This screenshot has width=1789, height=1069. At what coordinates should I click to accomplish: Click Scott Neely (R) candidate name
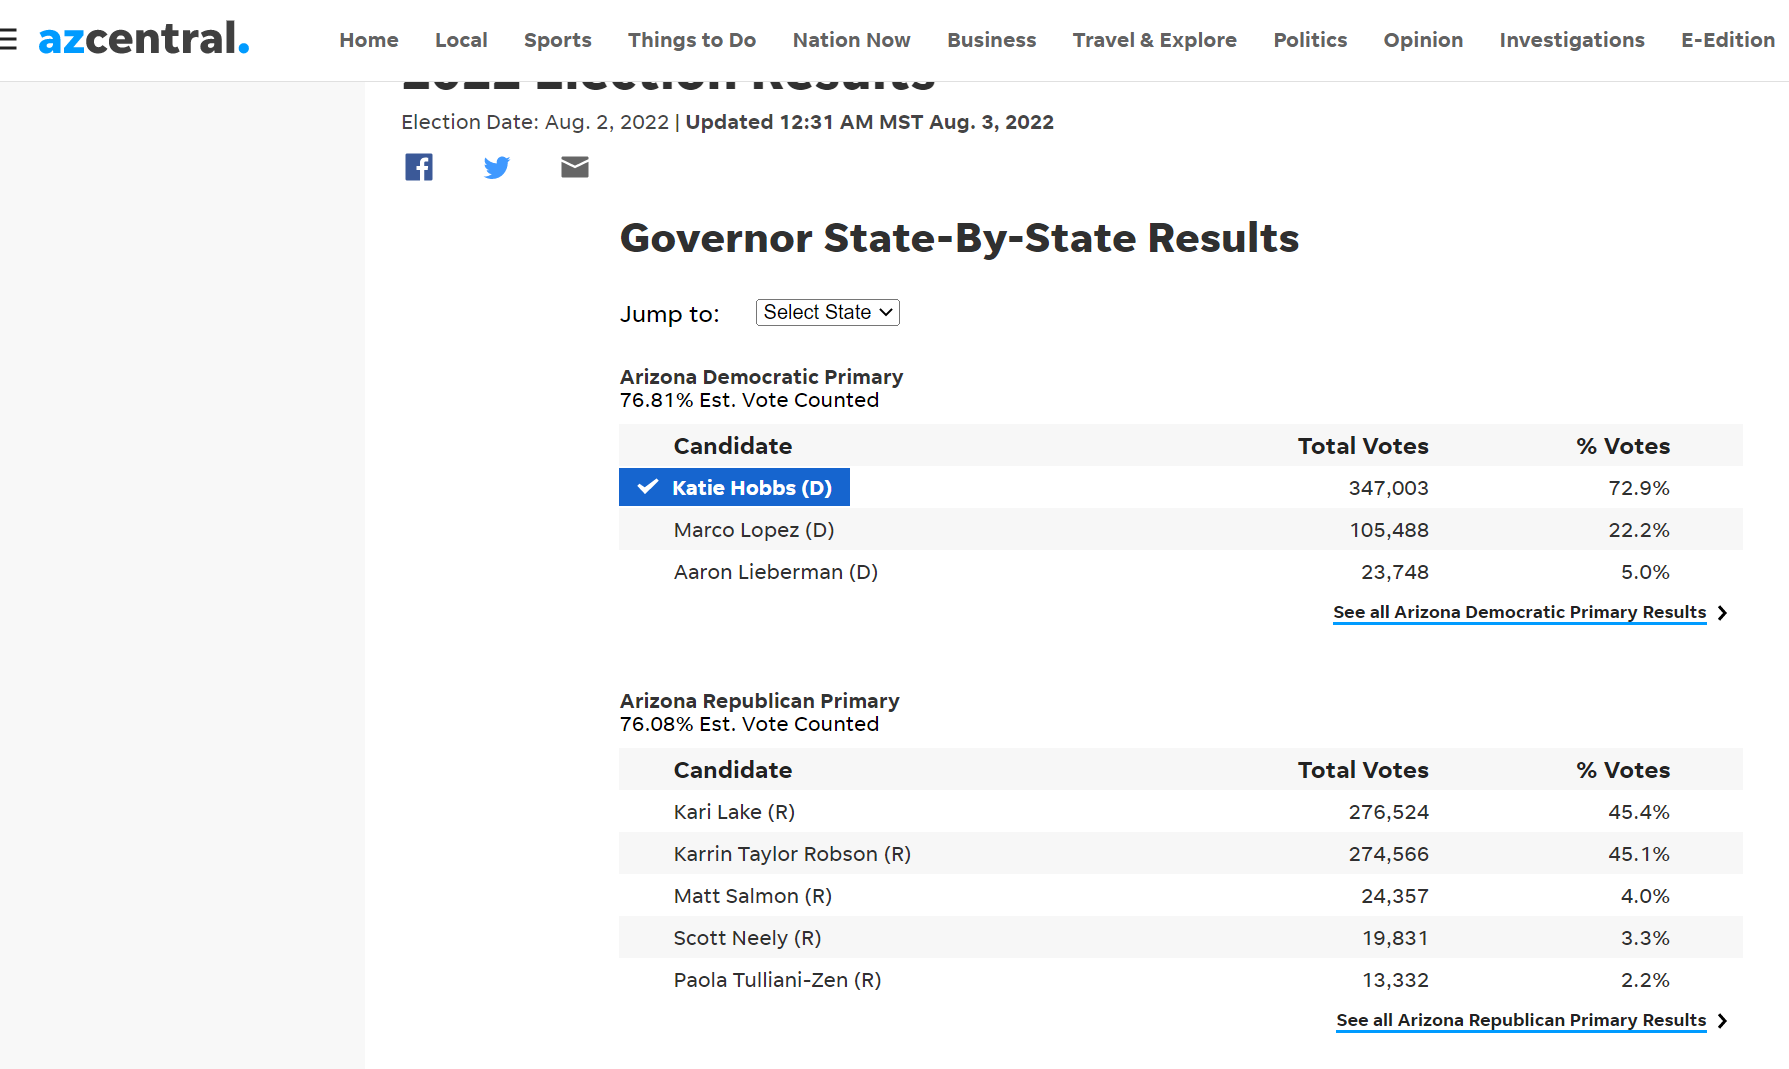[747, 938]
